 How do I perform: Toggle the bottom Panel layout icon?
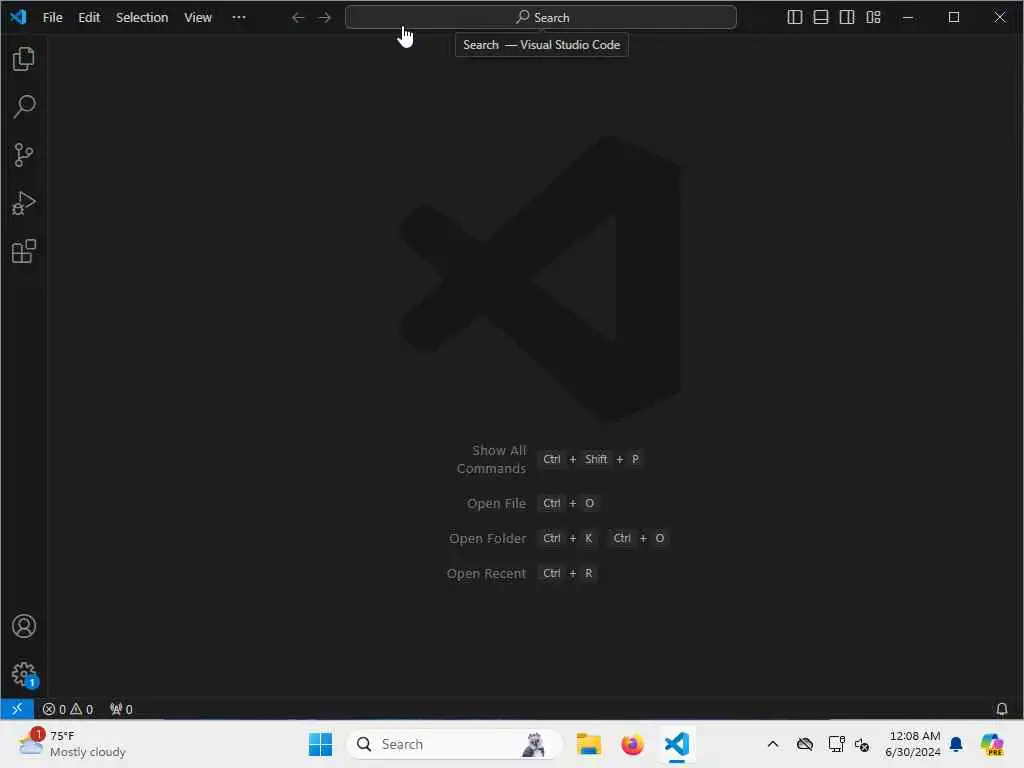(x=821, y=18)
